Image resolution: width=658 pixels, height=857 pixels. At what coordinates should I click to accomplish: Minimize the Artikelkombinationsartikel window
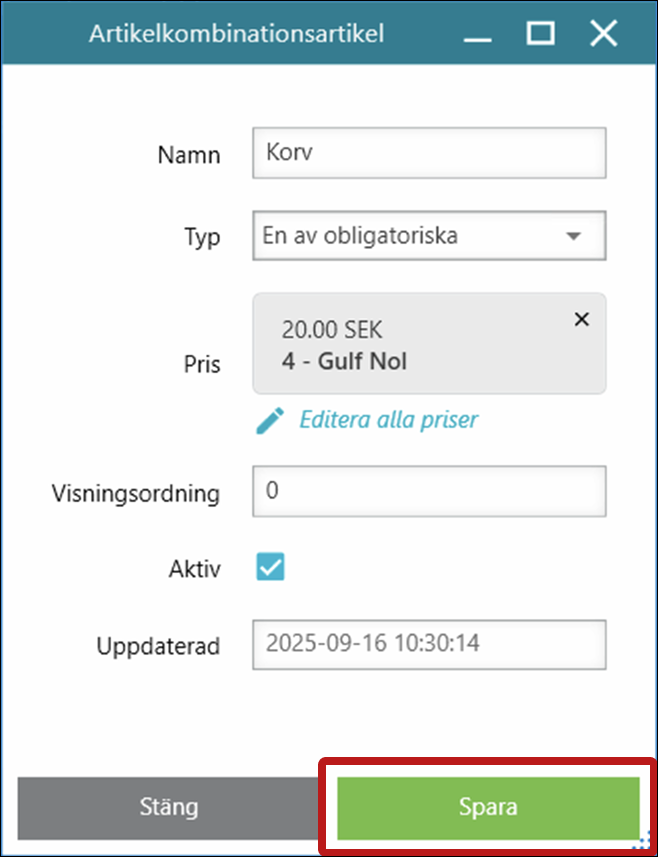pyautogui.click(x=478, y=34)
